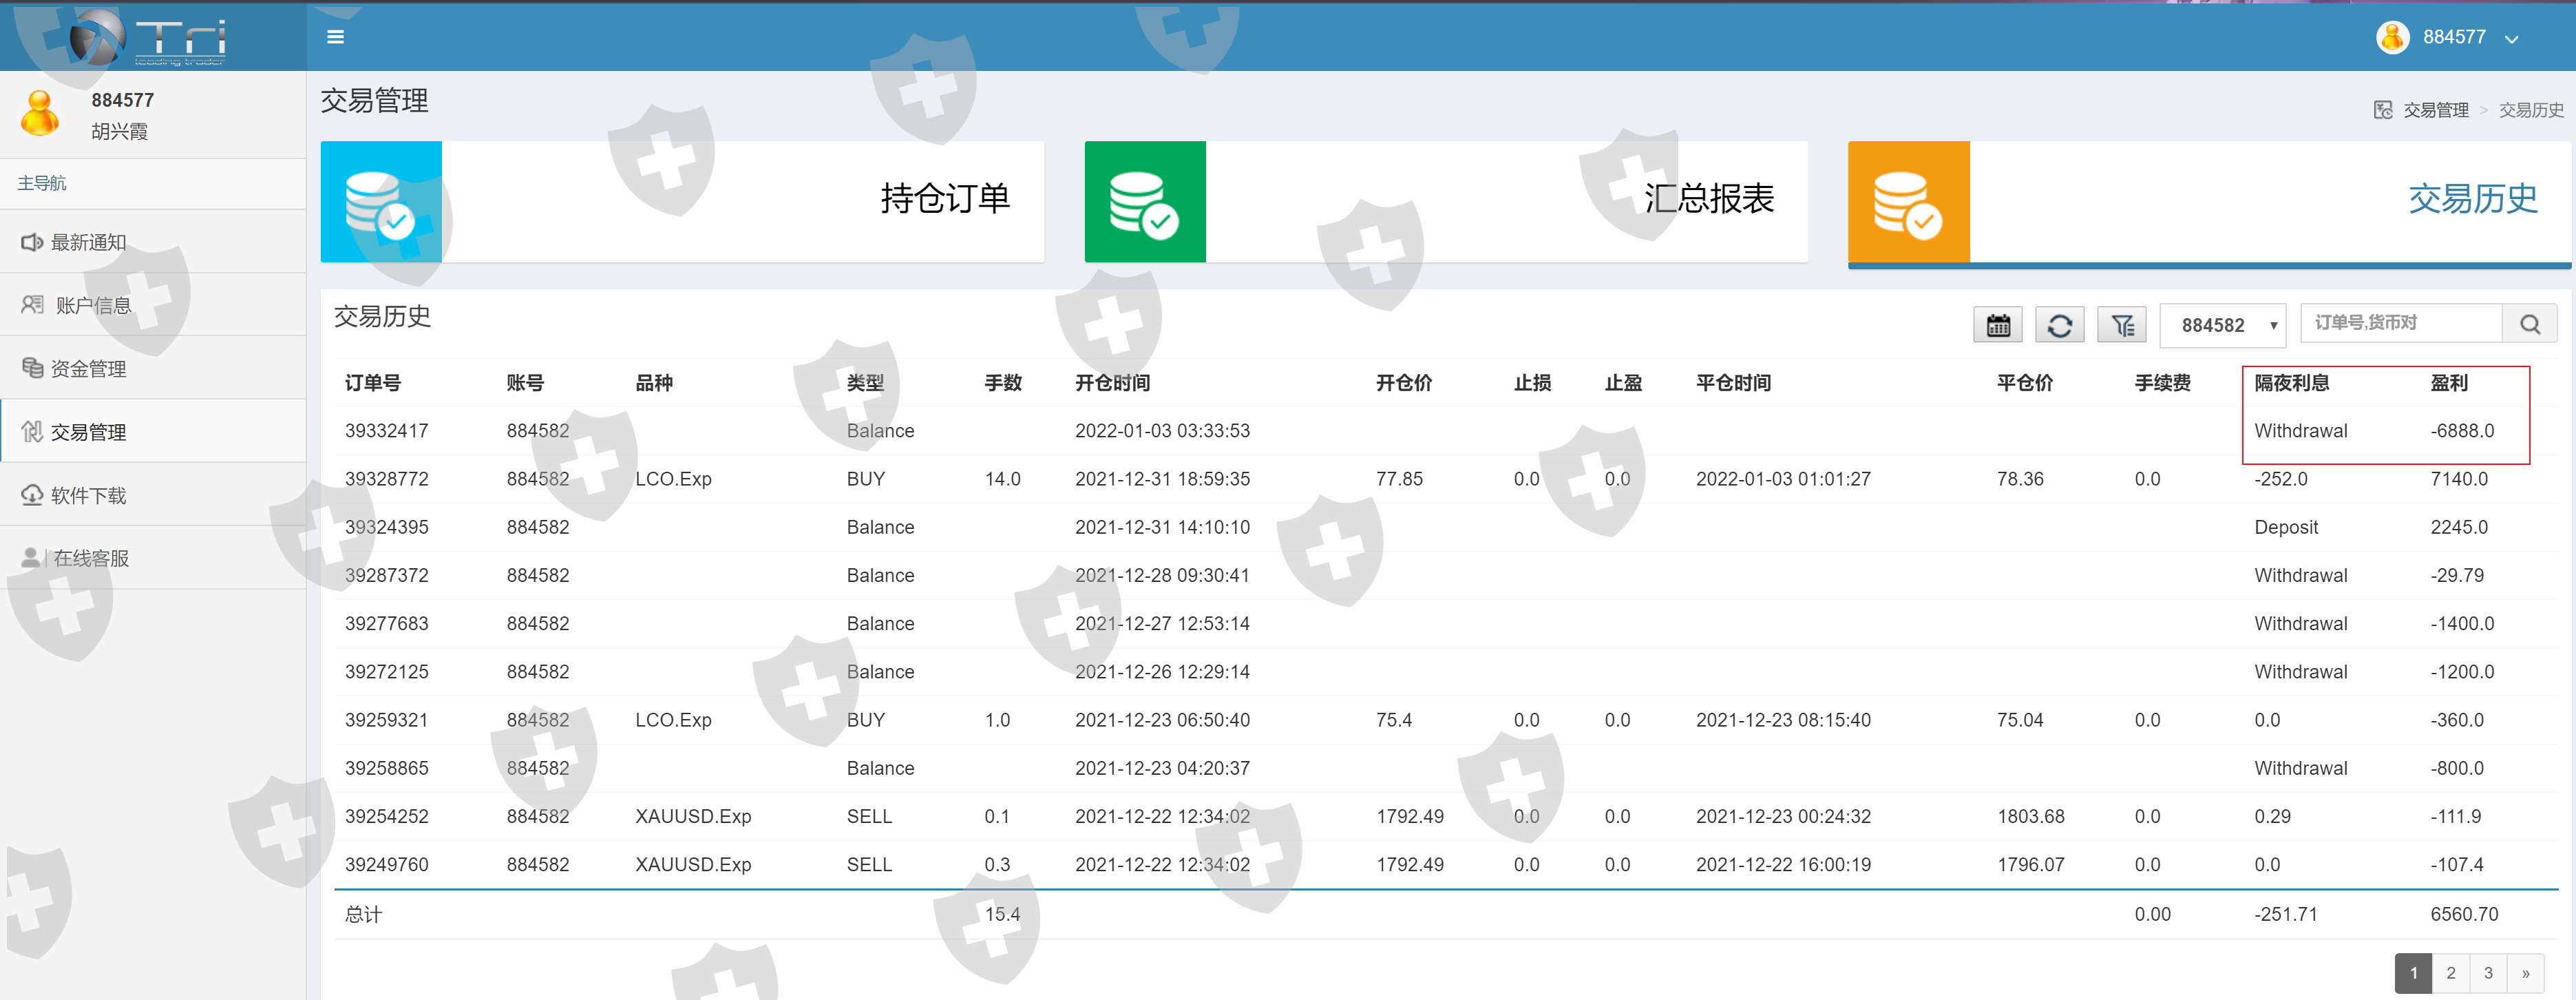Image resolution: width=2576 pixels, height=1000 pixels.
Task: Open 最新通知 in the sidebar
Action: (88, 242)
